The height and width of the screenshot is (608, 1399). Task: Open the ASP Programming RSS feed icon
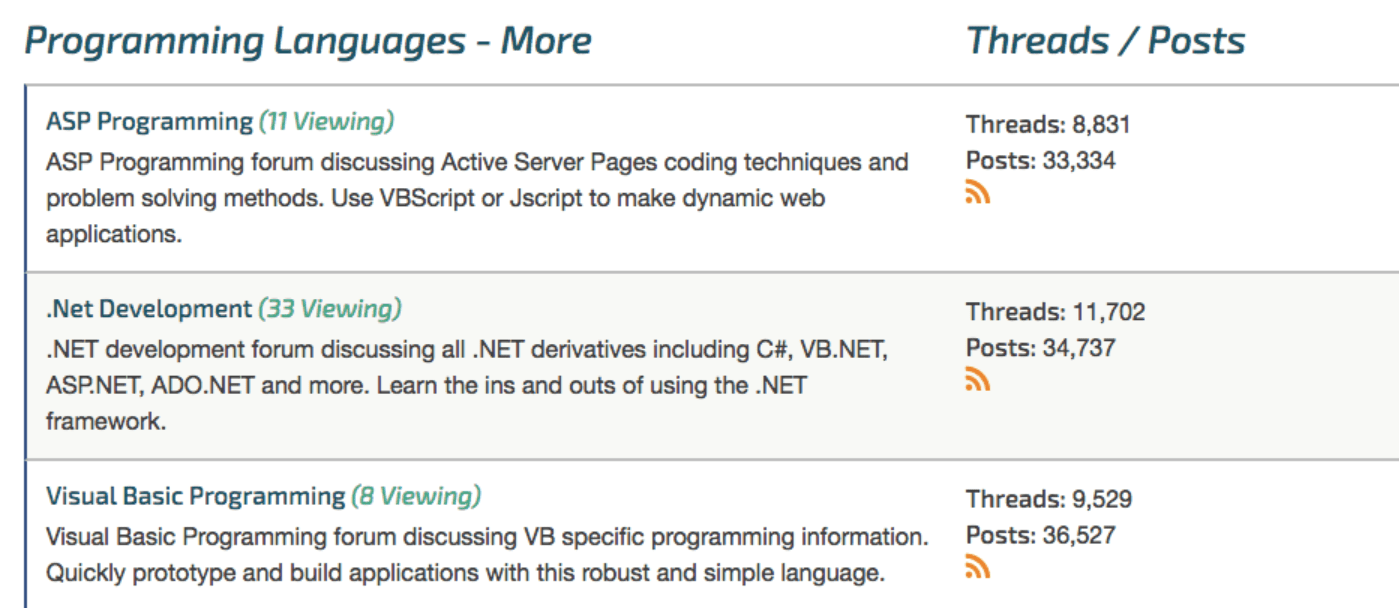(977, 192)
